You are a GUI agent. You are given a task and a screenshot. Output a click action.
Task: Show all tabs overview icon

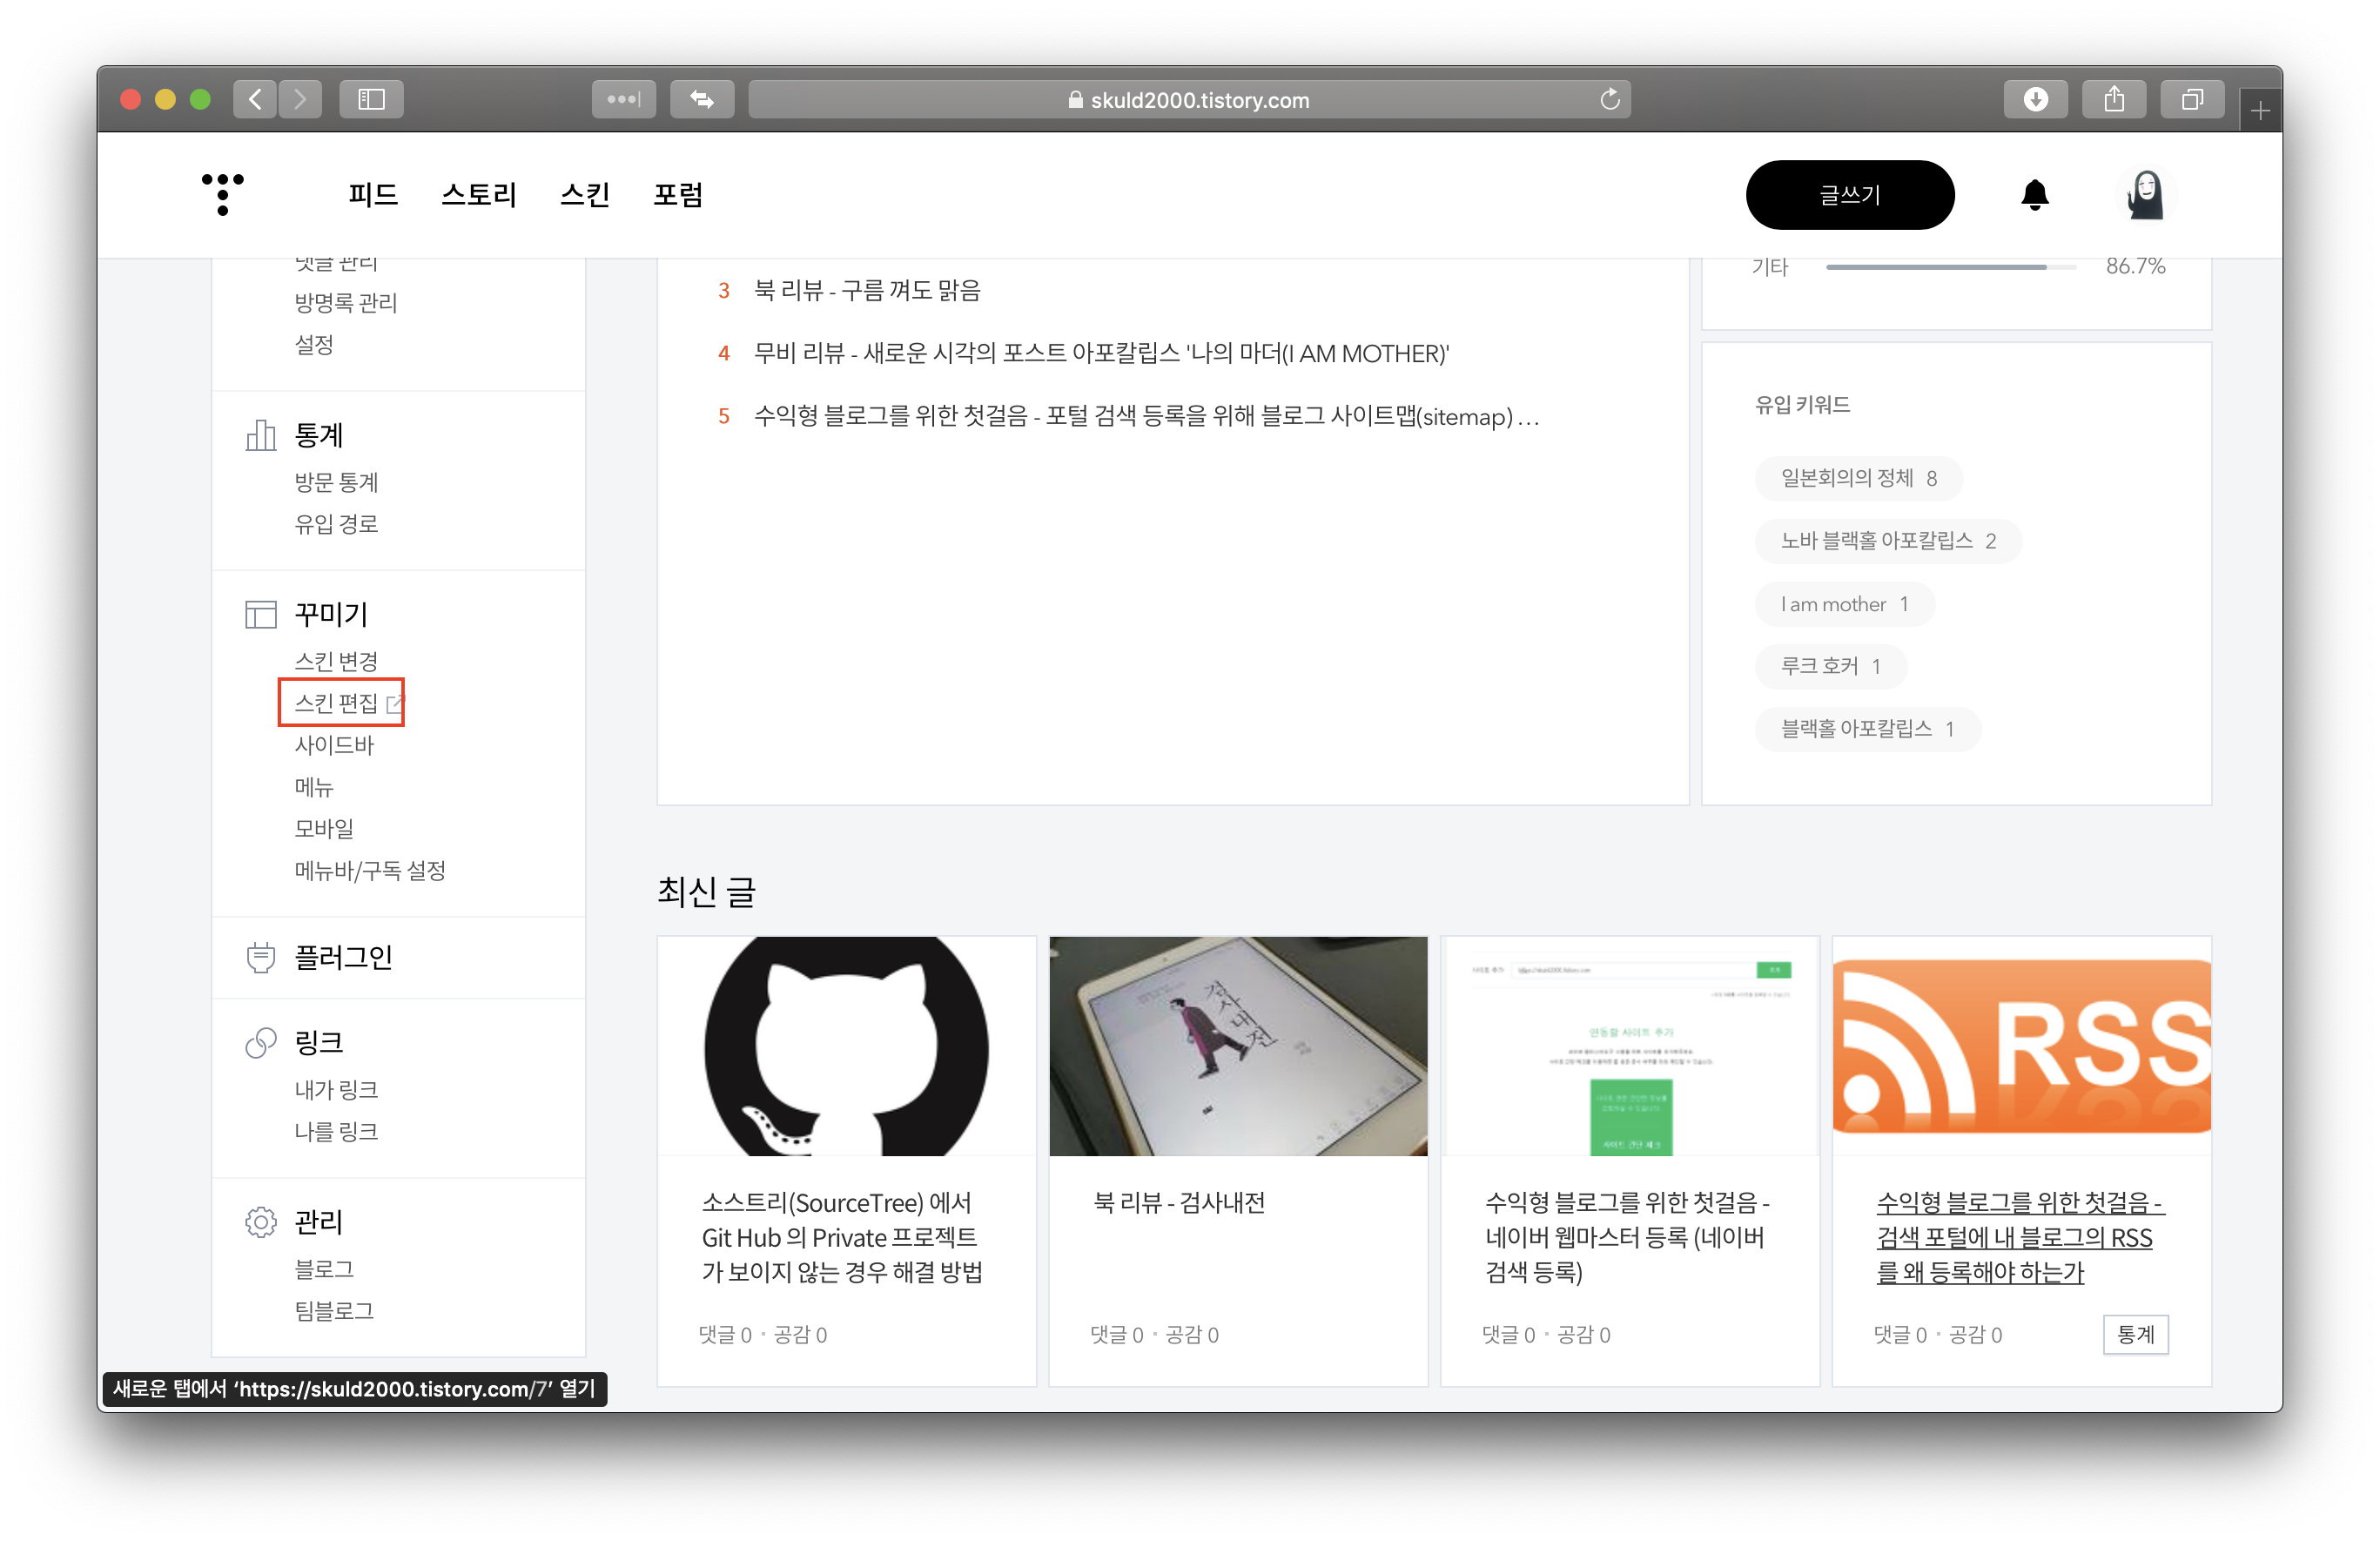click(x=2192, y=99)
